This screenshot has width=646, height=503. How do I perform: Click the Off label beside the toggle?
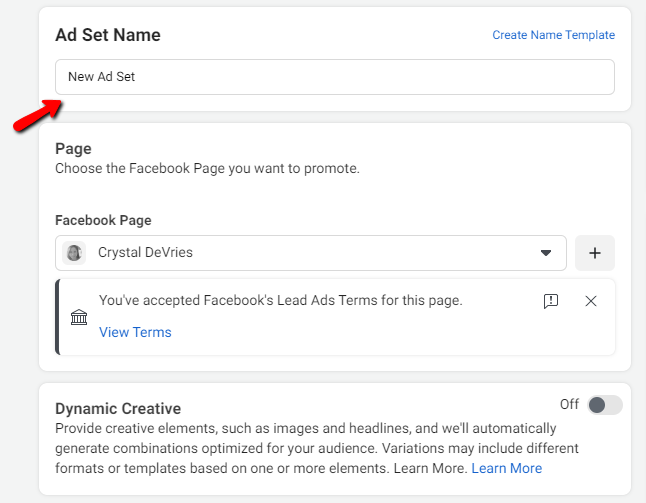tap(569, 404)
